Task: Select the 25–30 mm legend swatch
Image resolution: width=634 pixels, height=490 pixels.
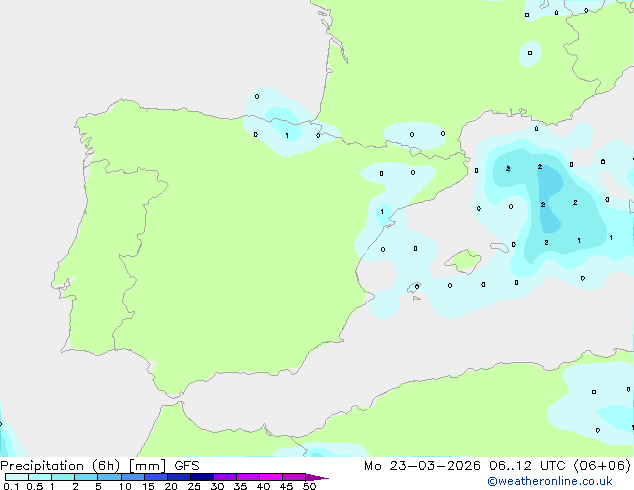Action: point(202,477)
